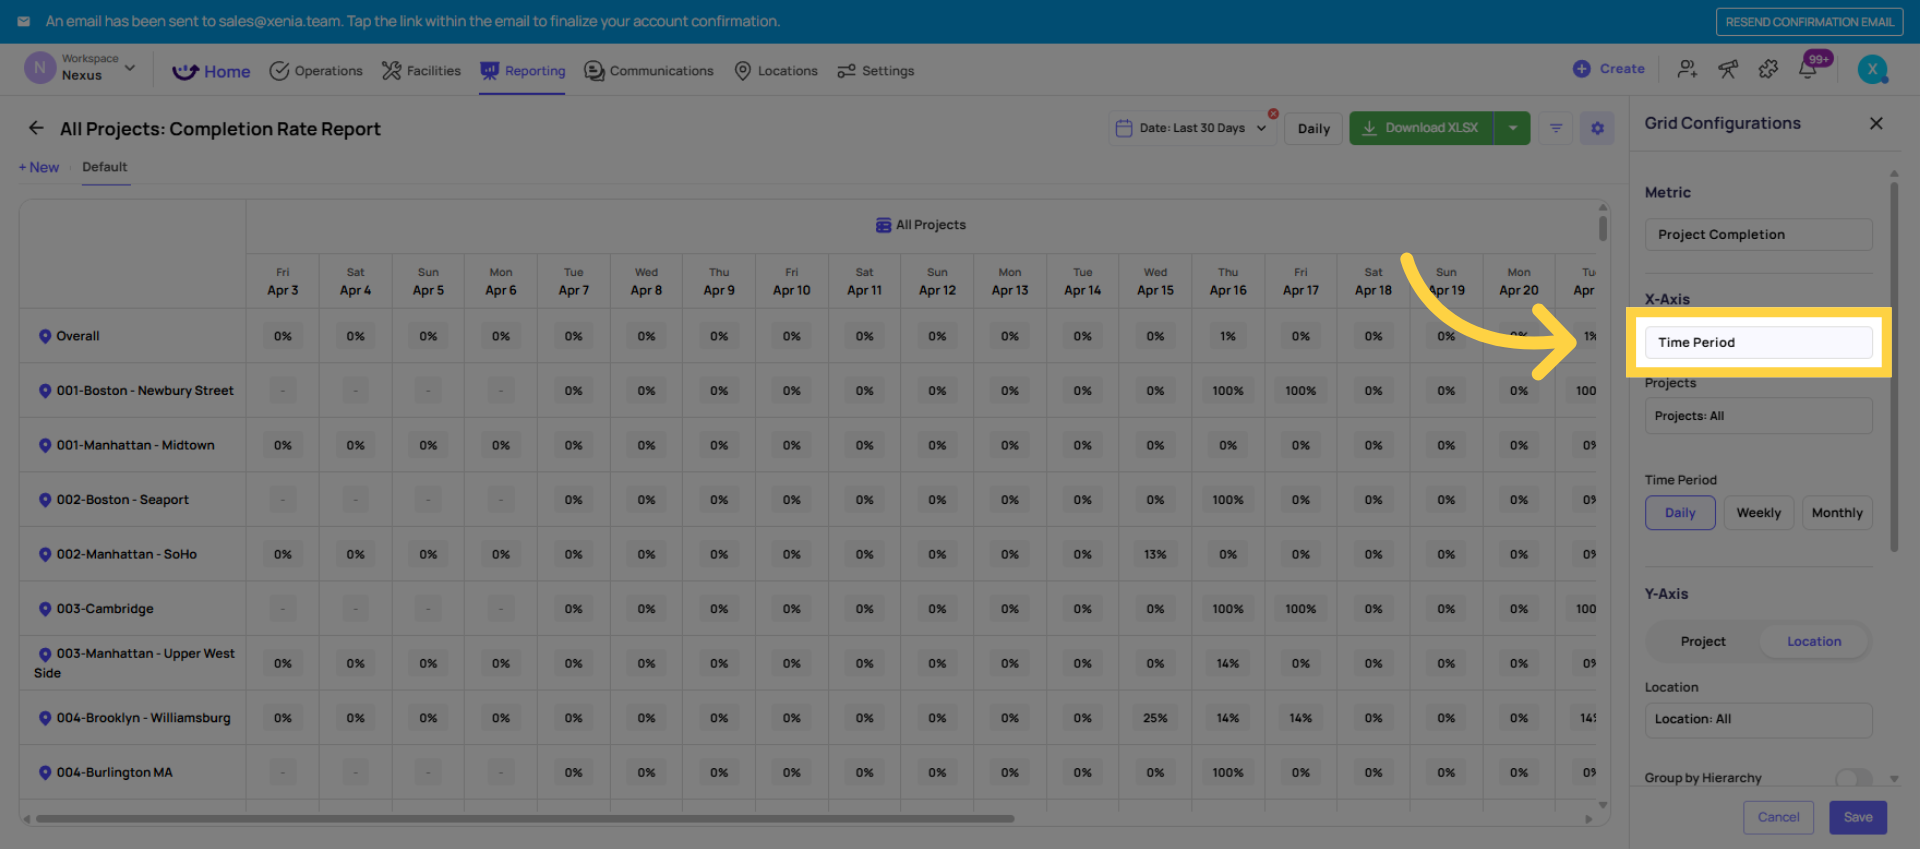Expand the Download XLSX dropdown arrow

1512,128
